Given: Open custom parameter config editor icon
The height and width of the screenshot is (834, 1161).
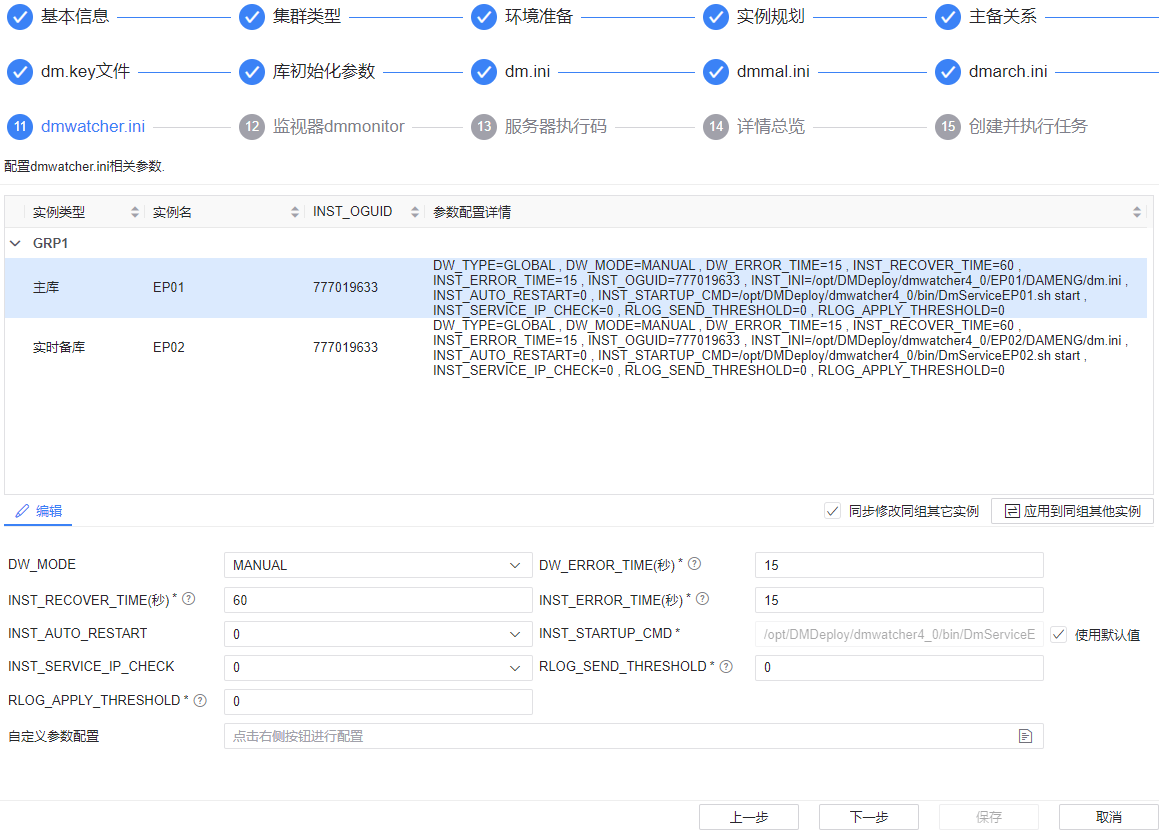Looking at the screenshot, I should [x=1026, y=736].
